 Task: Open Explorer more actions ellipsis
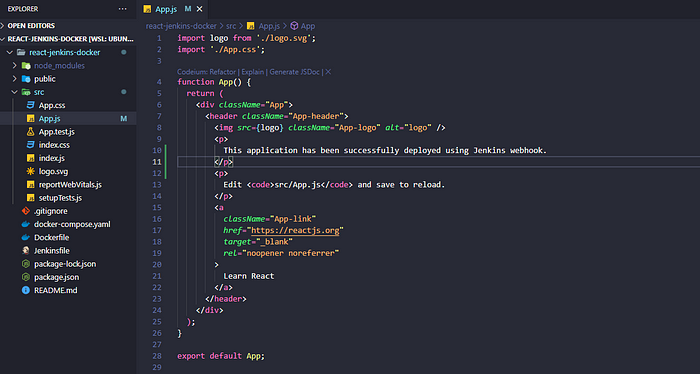[122, 9]
